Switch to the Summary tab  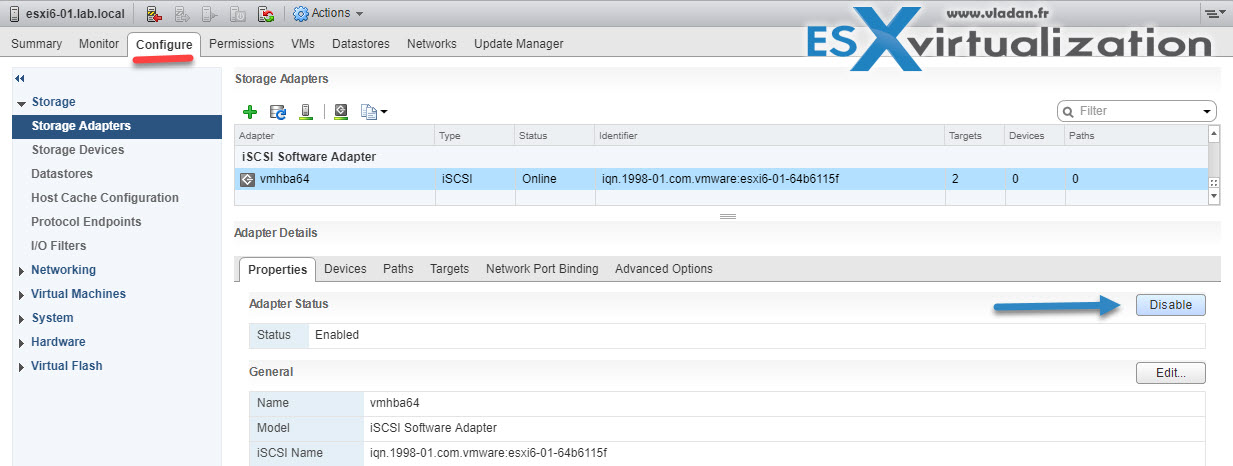point(36,44)
